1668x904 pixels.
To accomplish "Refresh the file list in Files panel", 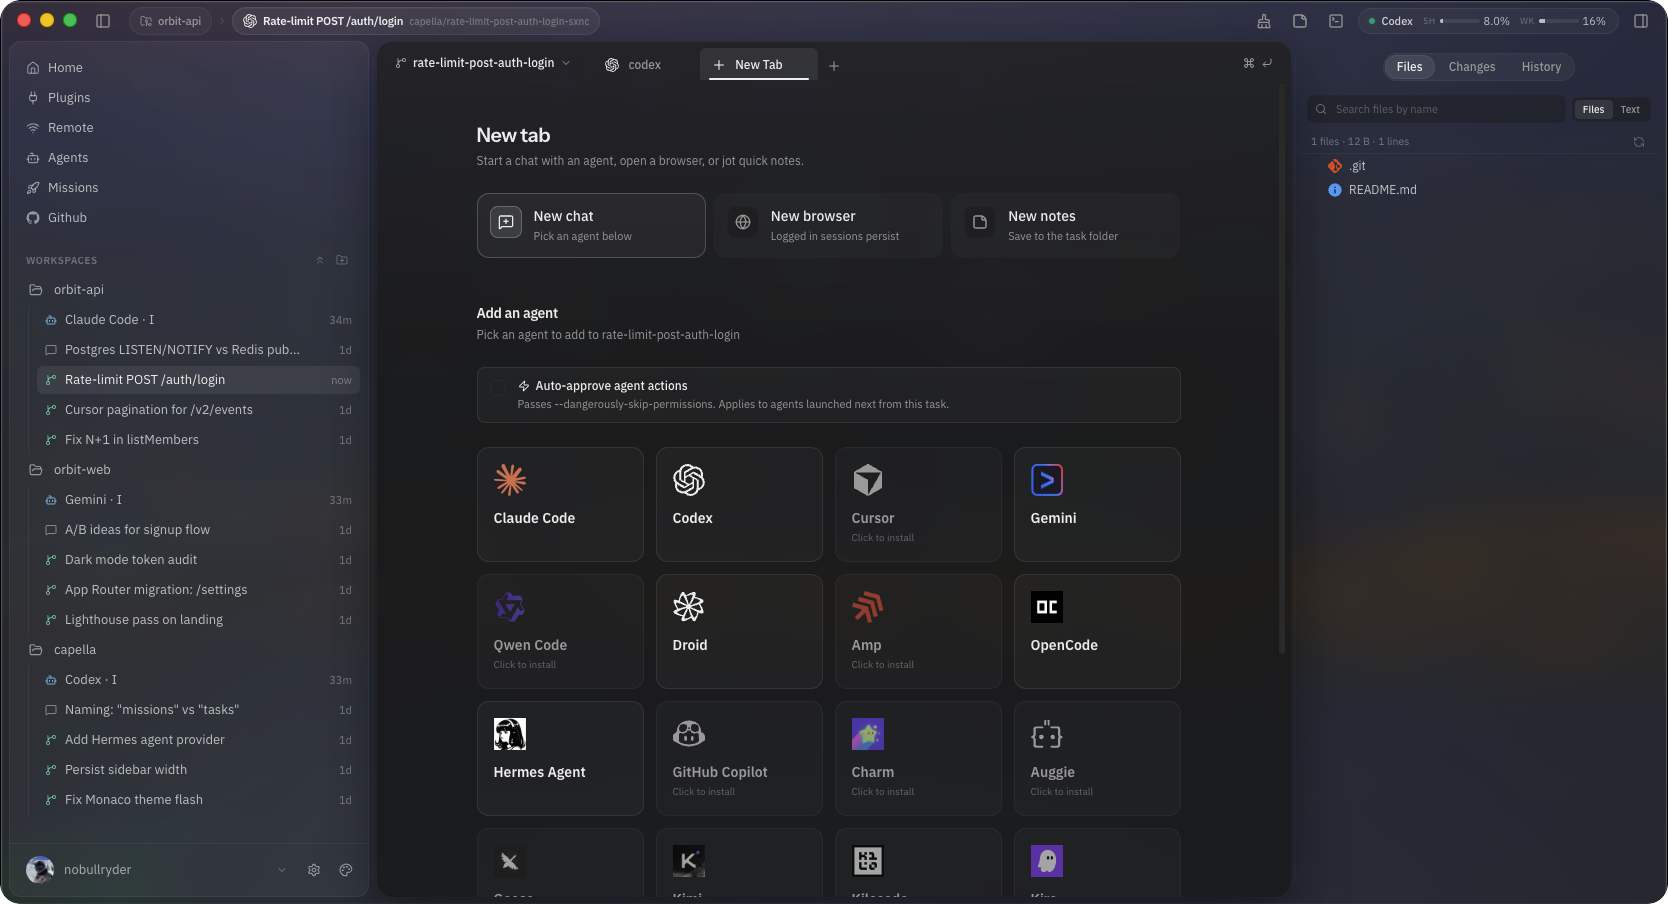I will click(x=1639, y=142).
